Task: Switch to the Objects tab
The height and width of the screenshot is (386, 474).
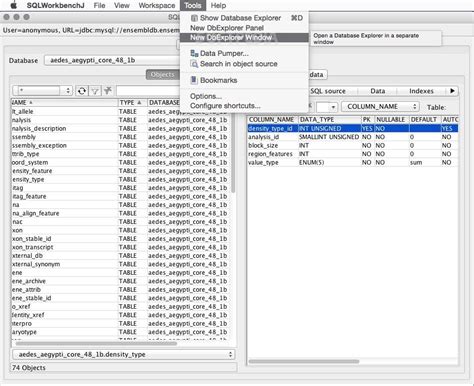Action: point(163,75)
